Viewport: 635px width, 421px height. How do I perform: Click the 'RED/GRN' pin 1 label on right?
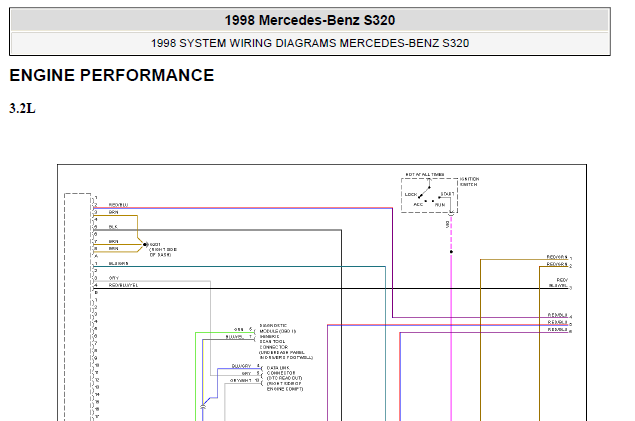point(559,257)
